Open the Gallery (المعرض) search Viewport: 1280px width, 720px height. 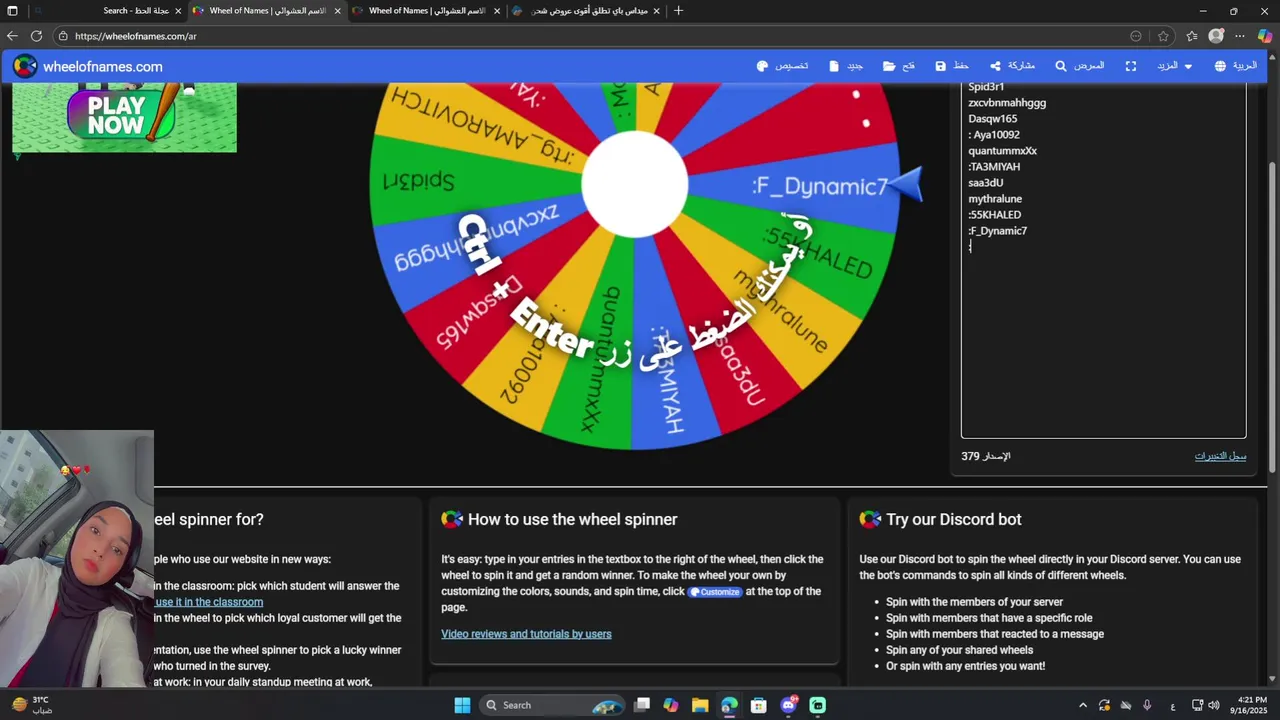coord(1080,66)
